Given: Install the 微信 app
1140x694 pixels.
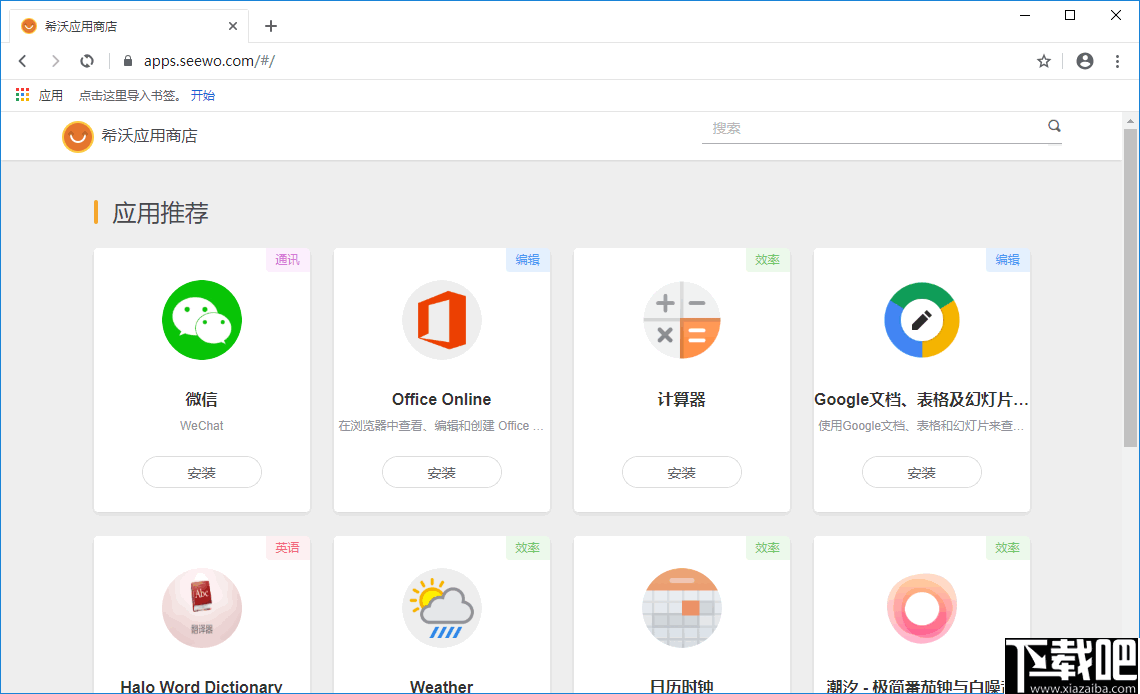Looking at the screenshot, I should [x=201, y=472].
